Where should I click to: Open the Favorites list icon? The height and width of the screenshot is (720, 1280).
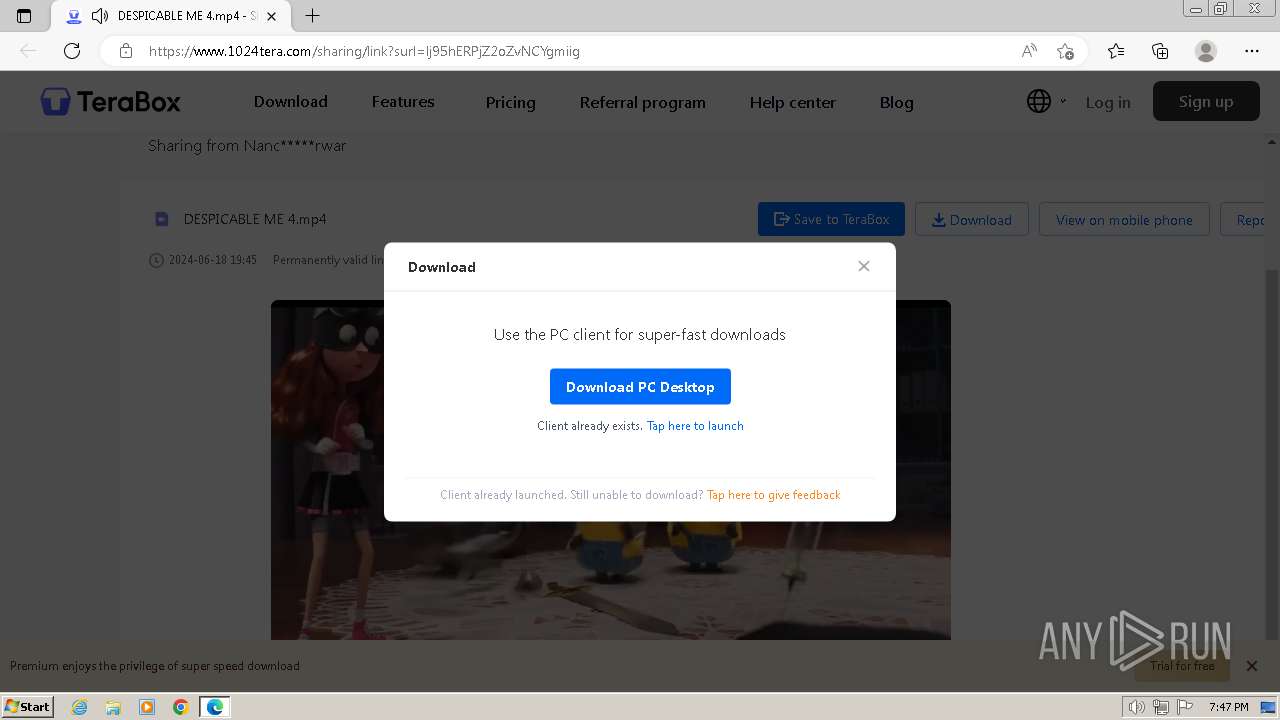pos(1116,51)
